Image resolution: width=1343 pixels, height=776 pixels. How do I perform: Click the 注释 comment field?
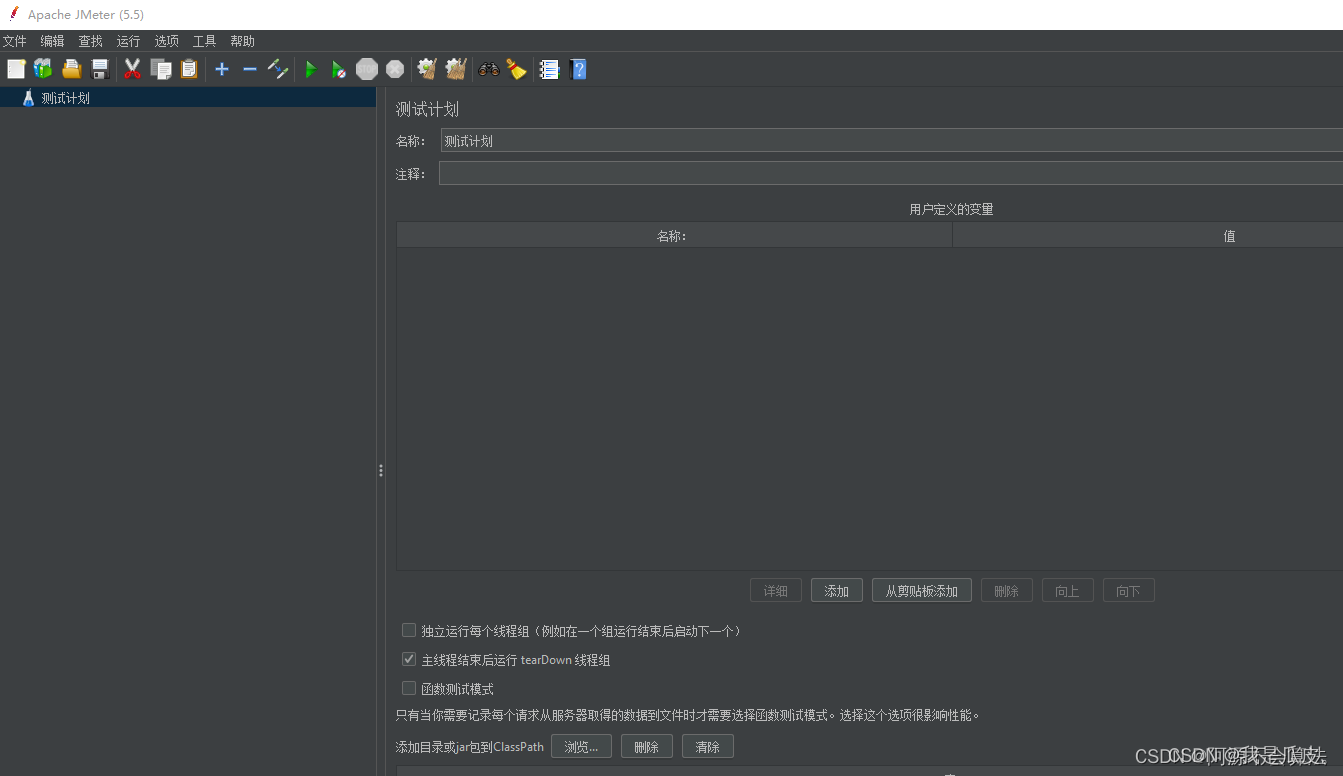(891, 174)
